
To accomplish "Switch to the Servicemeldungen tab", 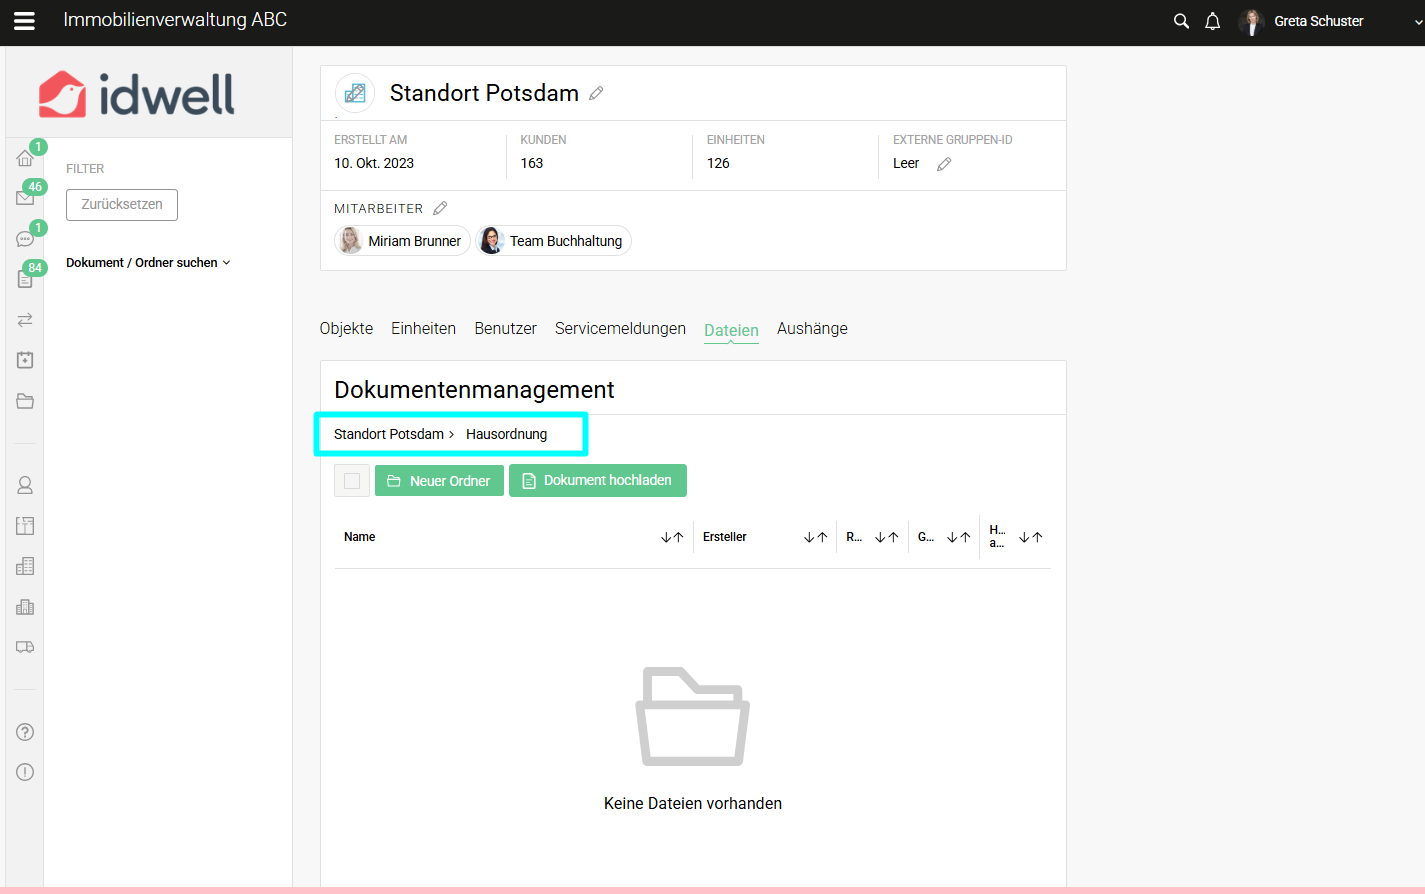I will 620,329.
